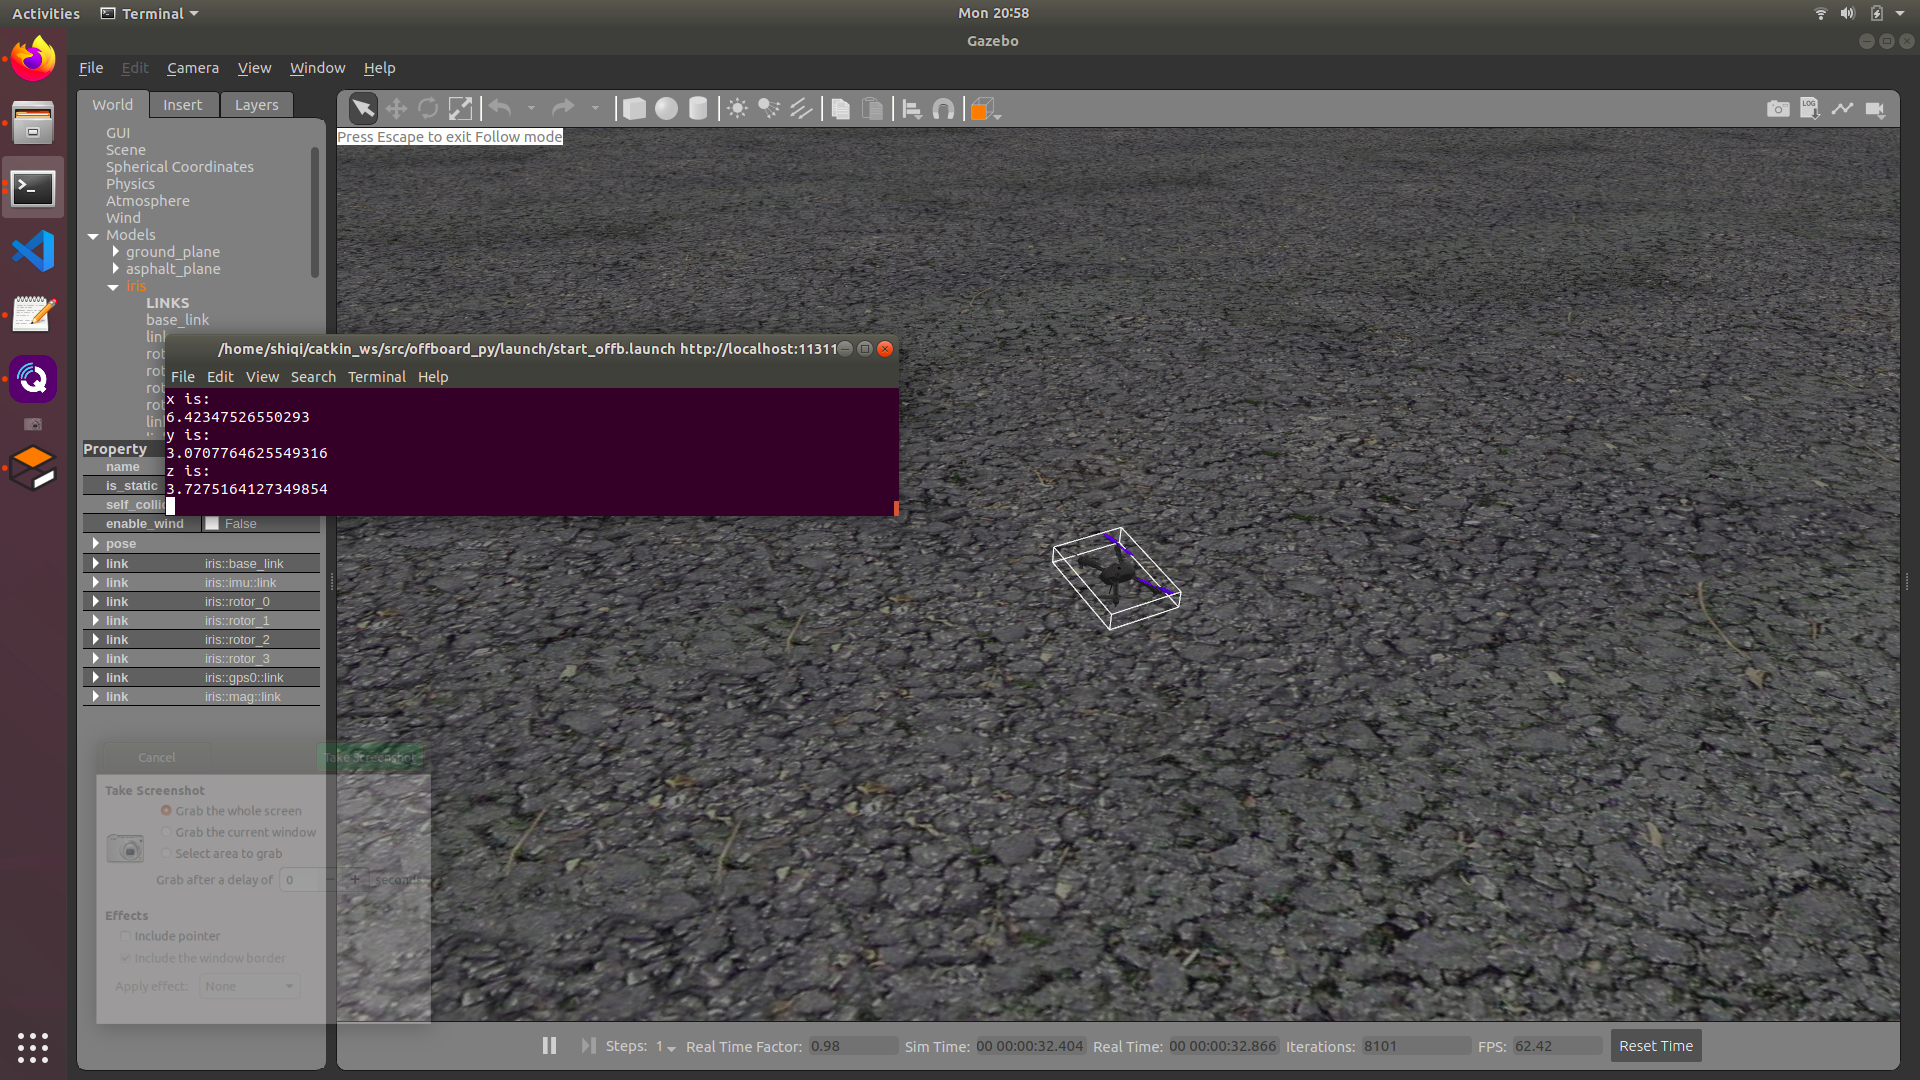Screen dimensions: 1920x1080
Task: Add a point light
Action: pos(737,108)
